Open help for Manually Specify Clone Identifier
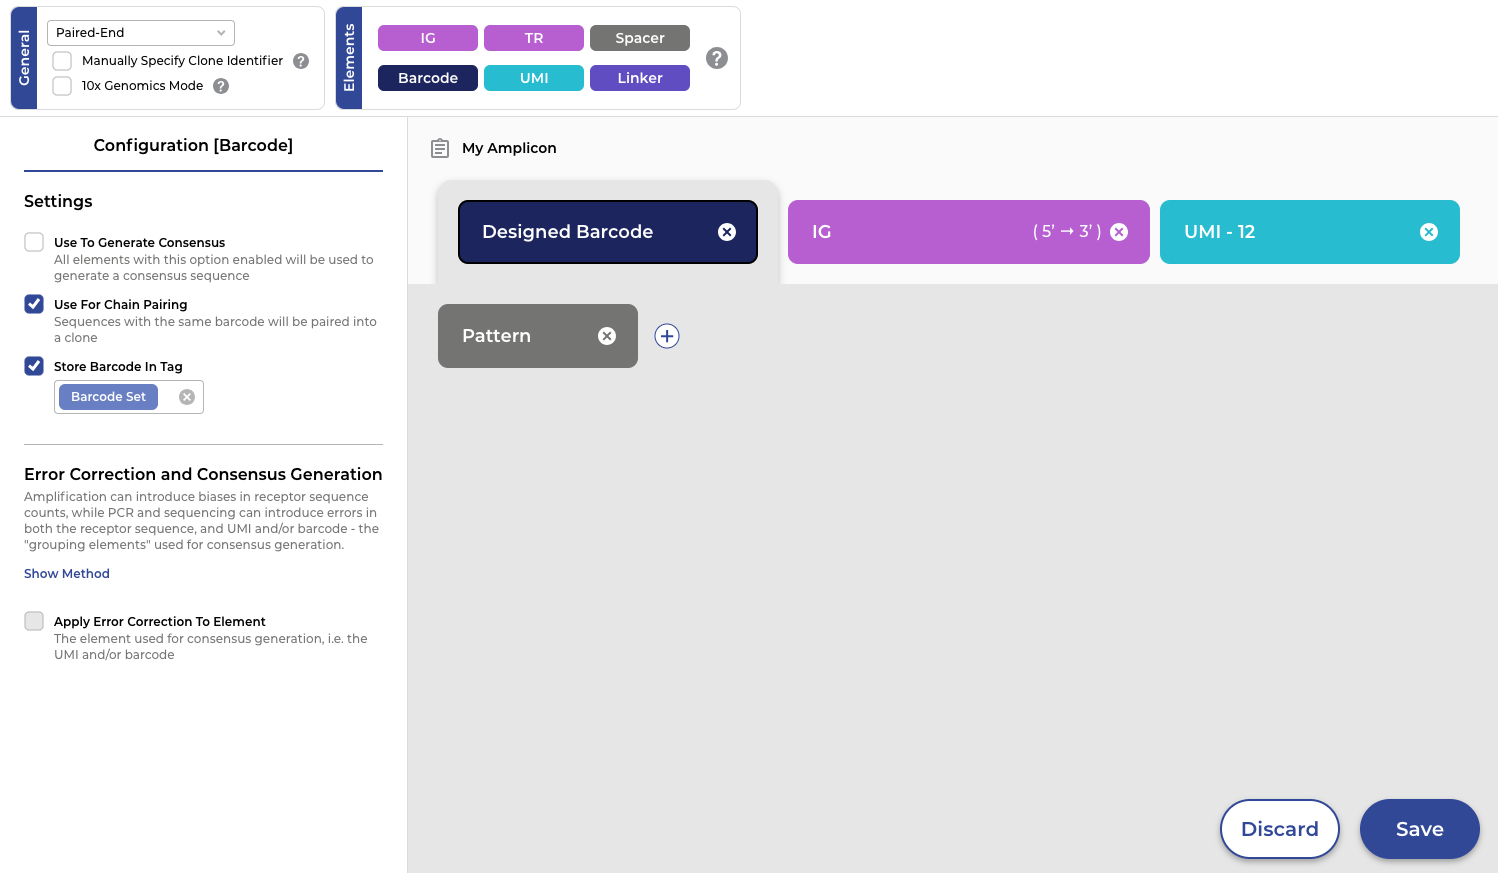 [301, 61]
